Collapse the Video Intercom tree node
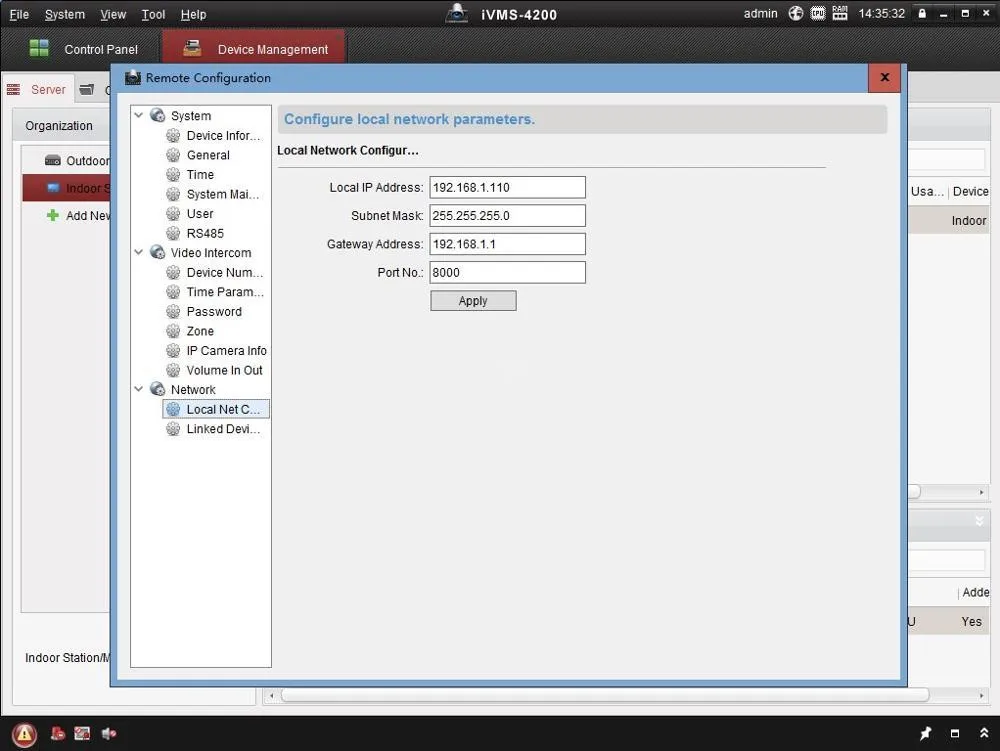Viewport: 1000px width, 751px height. pyautogui.click(x=138, y=252)
